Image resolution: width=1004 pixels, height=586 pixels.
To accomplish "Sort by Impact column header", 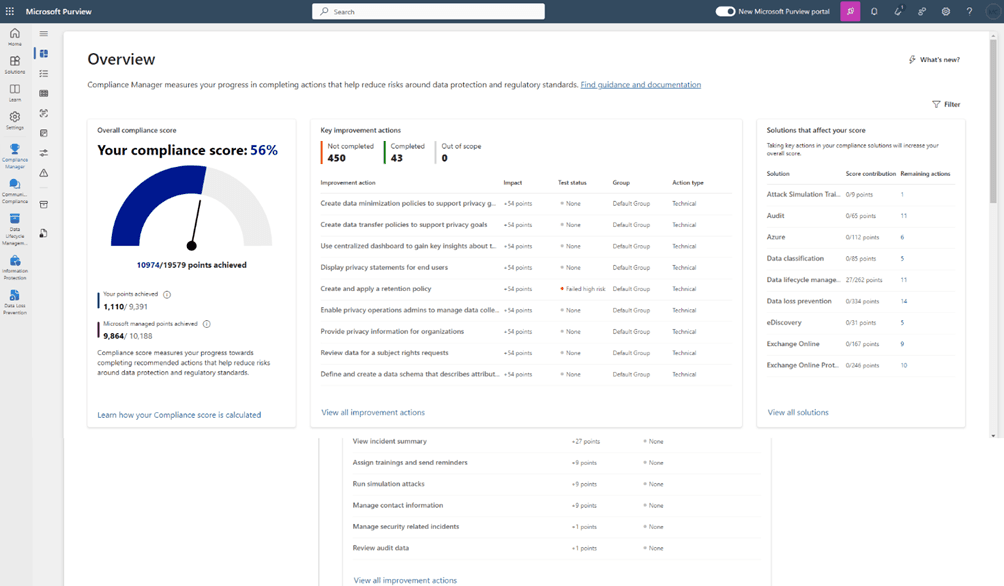I will pos(512,183).
